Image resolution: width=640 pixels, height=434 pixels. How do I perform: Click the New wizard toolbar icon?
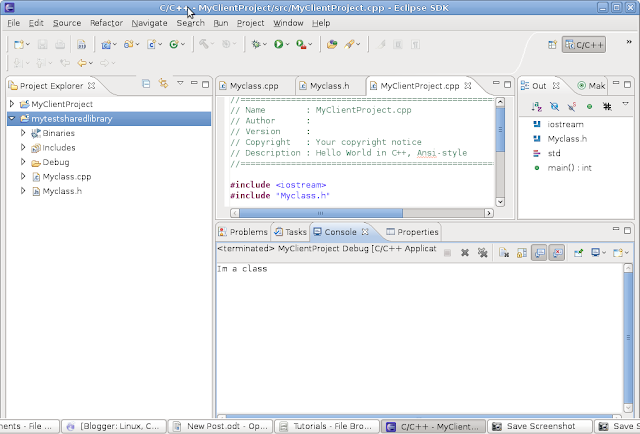click(18, 45)
